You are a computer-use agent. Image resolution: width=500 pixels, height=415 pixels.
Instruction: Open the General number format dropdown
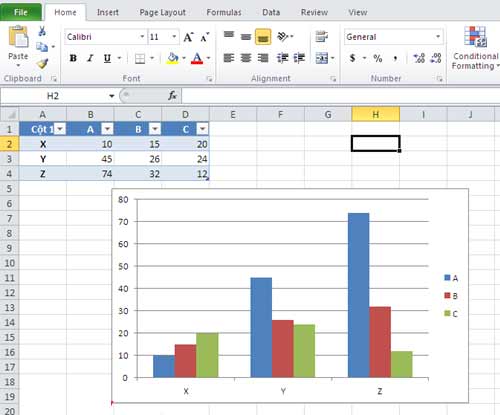click(438, 37)
